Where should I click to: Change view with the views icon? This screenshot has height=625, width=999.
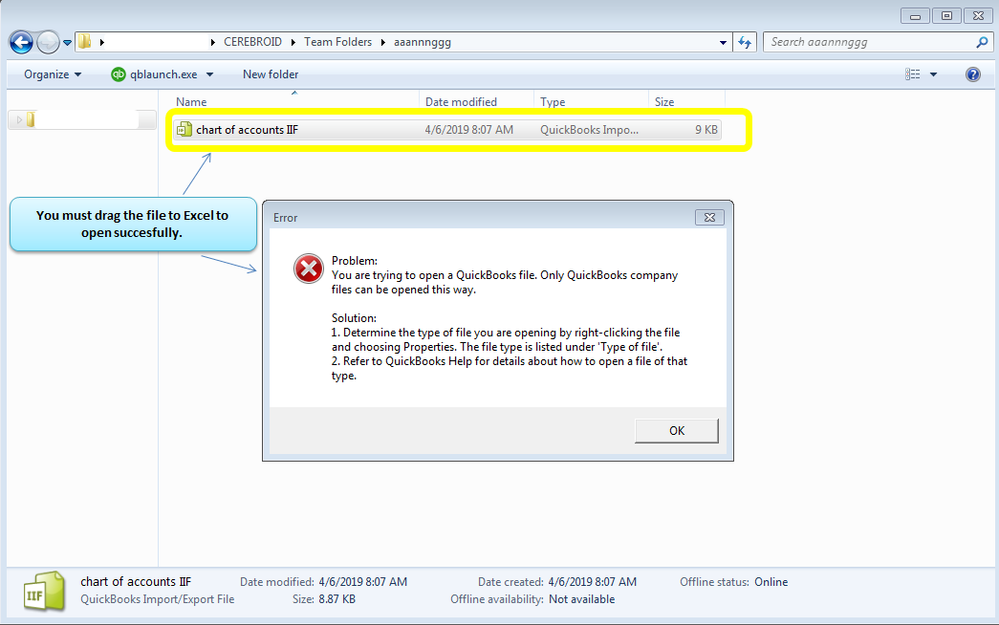point(912,75)
